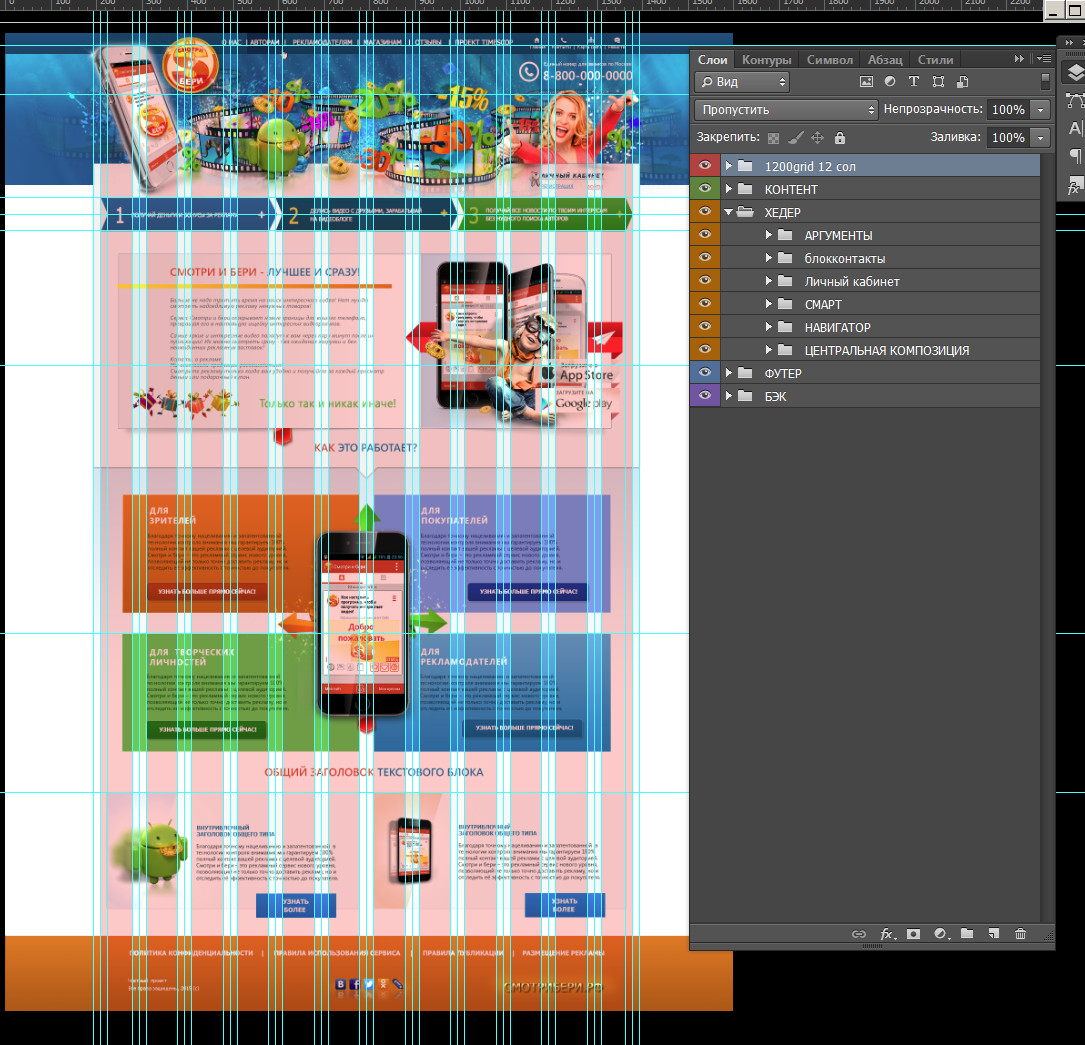The height and width of the screenshot is (1045, 1085).
Task: Click the pixel layer filter icon
Action: pyautogui.click(x=866, y=82)
